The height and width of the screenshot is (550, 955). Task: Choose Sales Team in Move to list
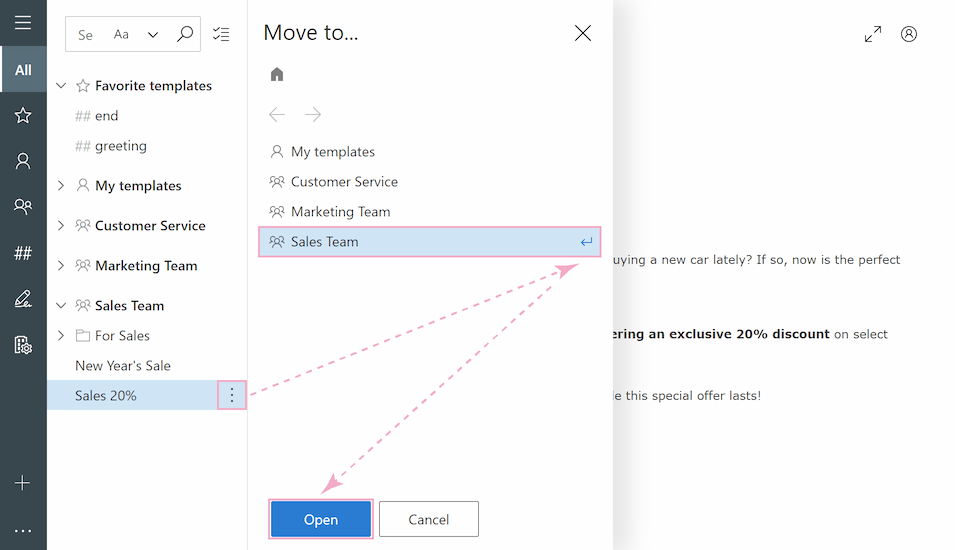point(429,242)
